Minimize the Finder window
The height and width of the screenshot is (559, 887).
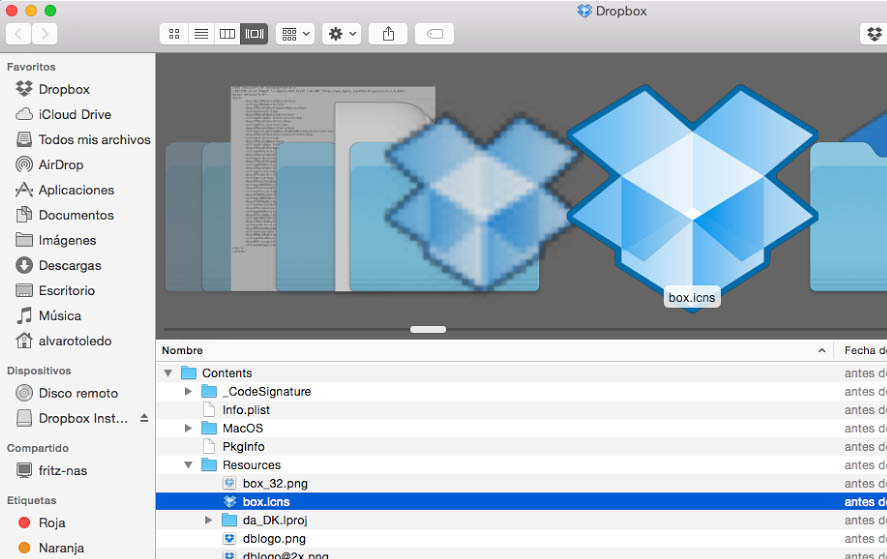(31, 10)
